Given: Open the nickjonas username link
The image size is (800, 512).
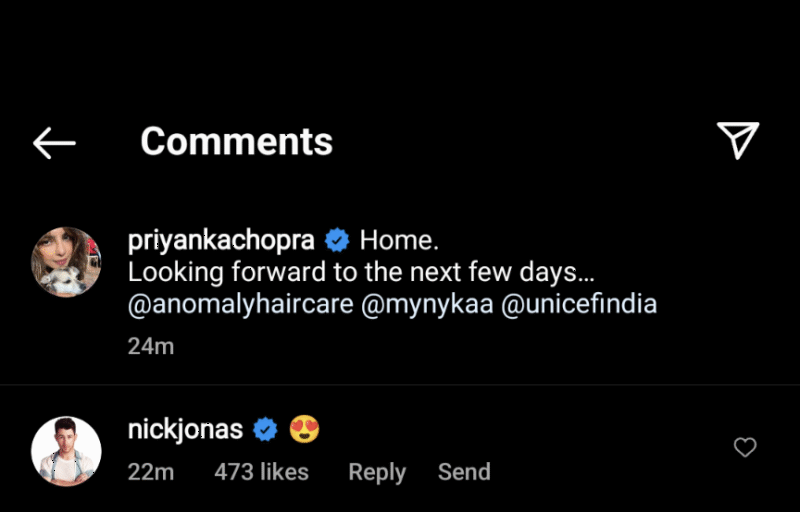Looking at the screenshot, I should click(x=186, y=430).
